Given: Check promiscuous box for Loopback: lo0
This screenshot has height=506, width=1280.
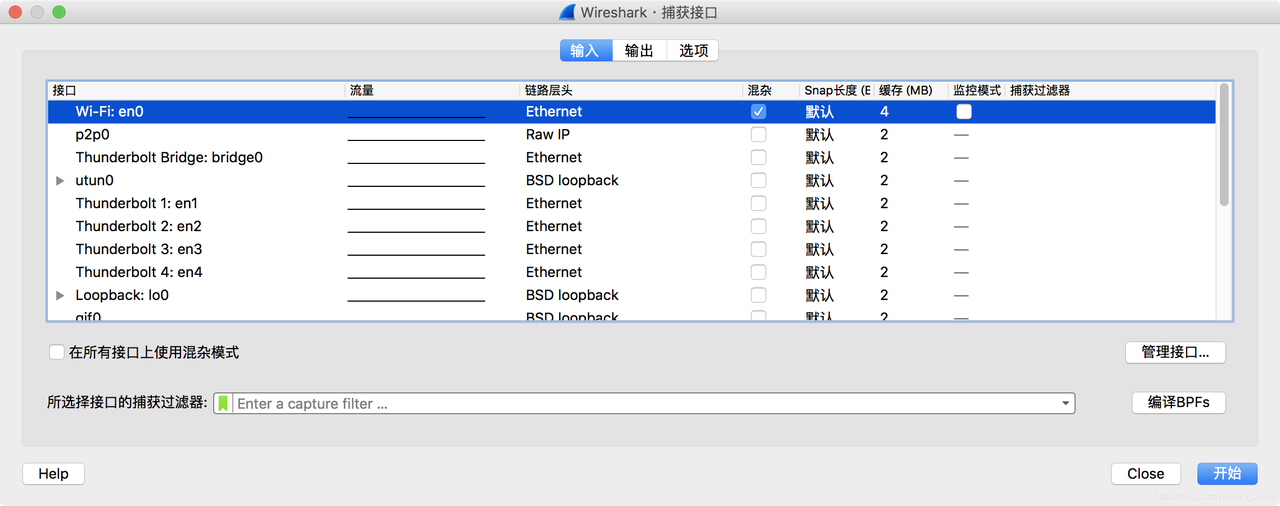Looking at the screenshot, I should [x=759, y=296].
